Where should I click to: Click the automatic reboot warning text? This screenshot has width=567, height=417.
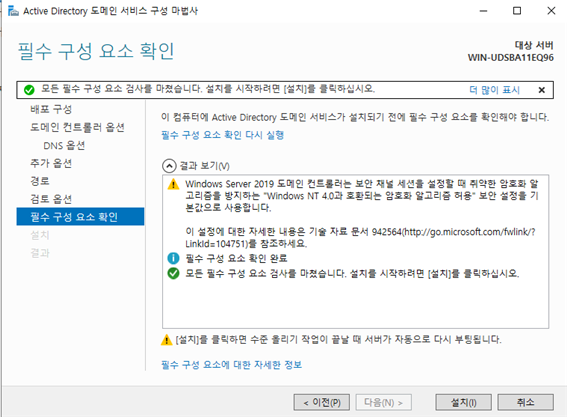(338, 340)
